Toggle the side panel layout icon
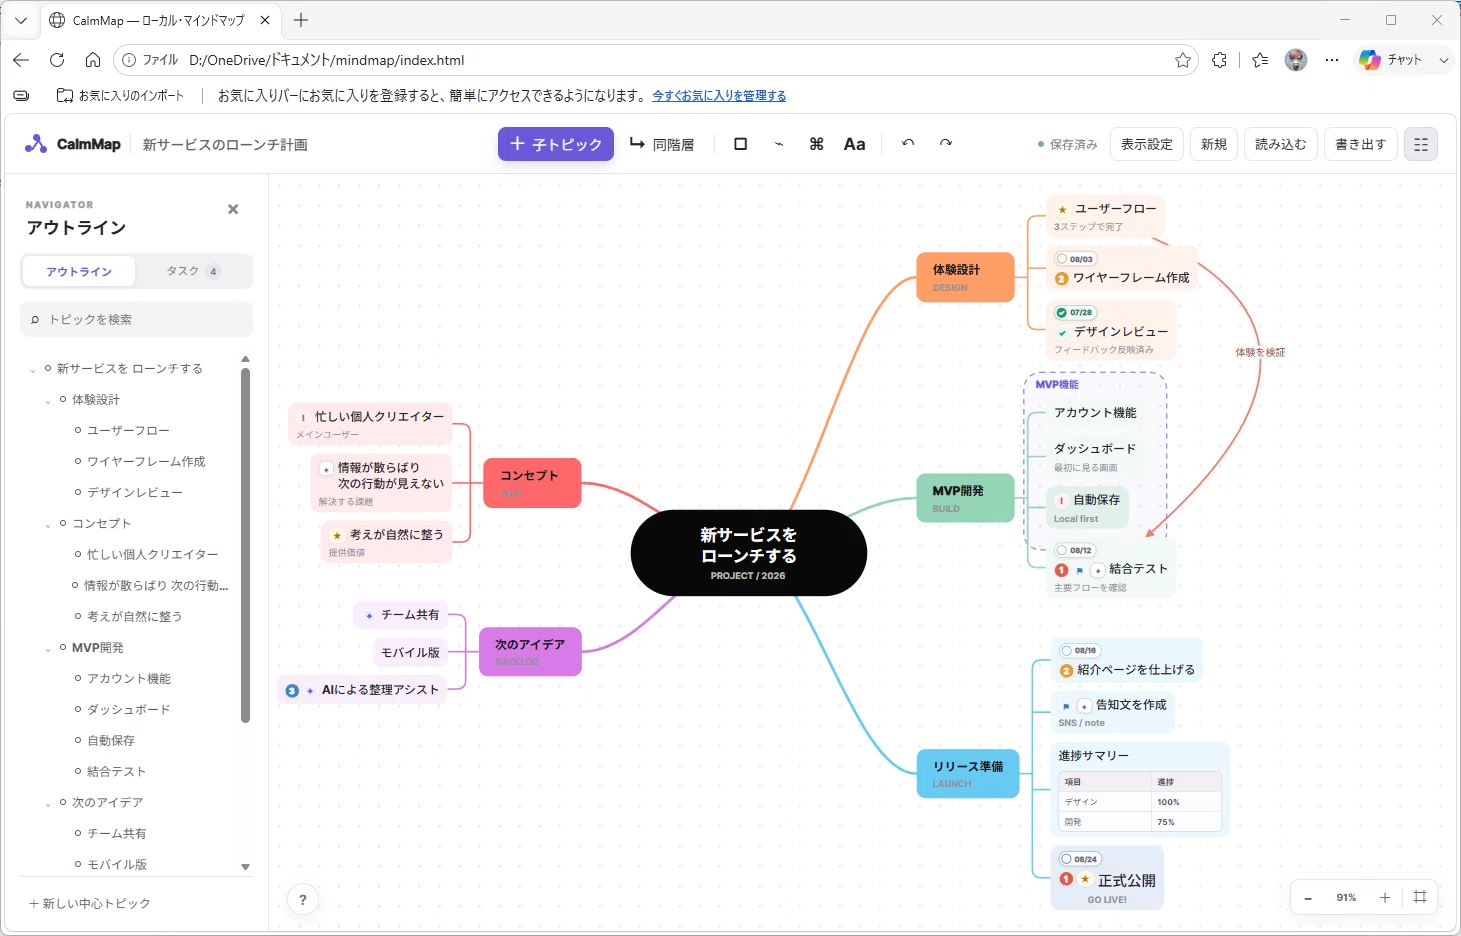1461x936 pixels. [x=1421, y=144]
